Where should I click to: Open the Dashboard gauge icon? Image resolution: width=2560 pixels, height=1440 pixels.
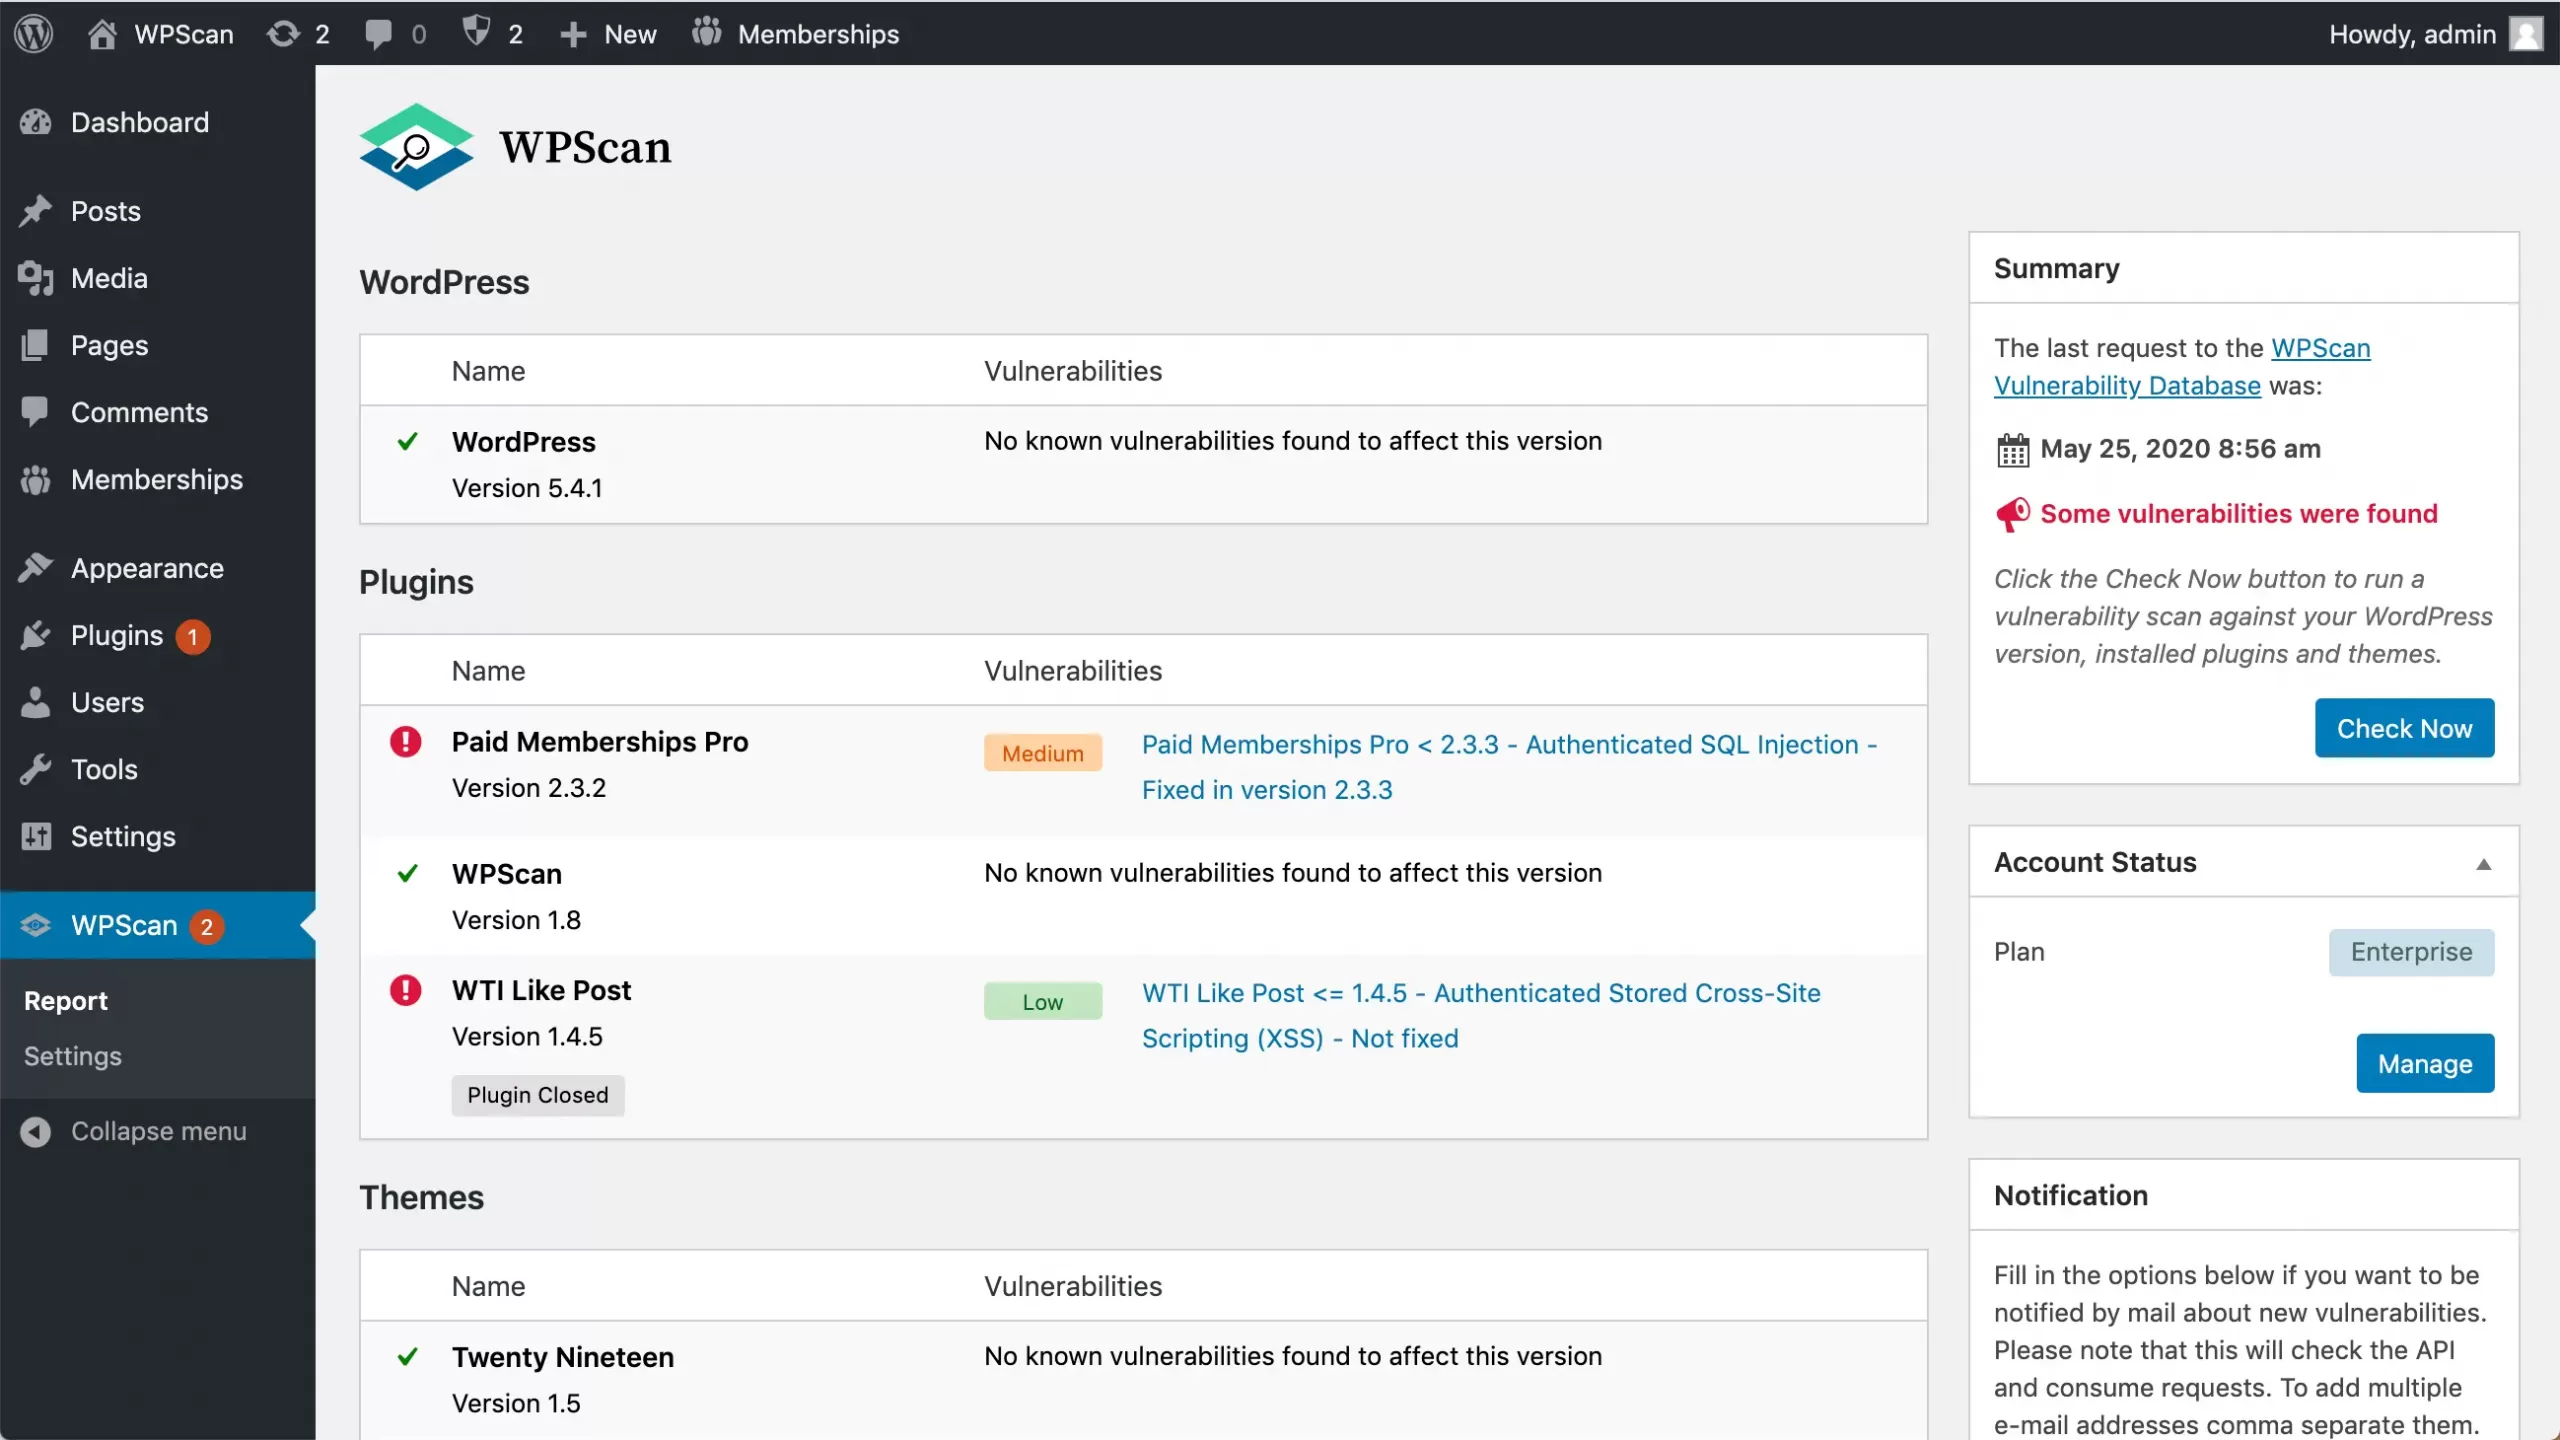(36, 122)
